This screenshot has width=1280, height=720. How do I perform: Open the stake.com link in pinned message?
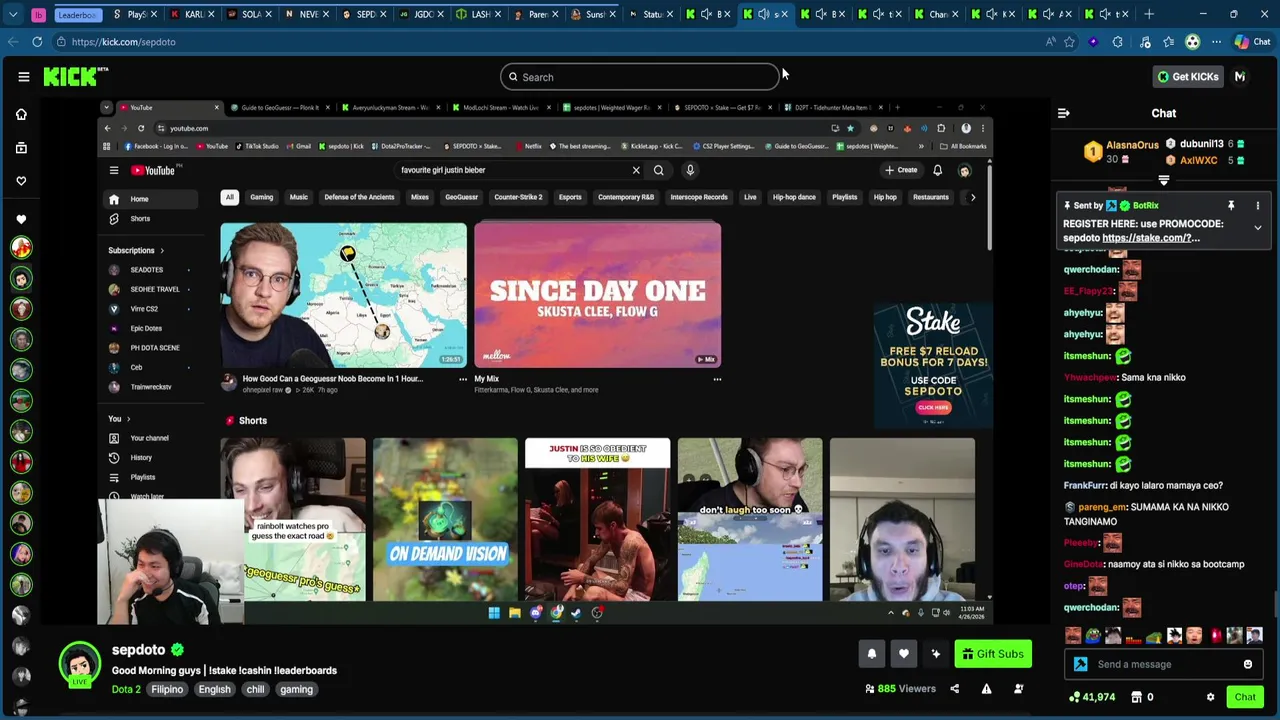[1150, 238]
